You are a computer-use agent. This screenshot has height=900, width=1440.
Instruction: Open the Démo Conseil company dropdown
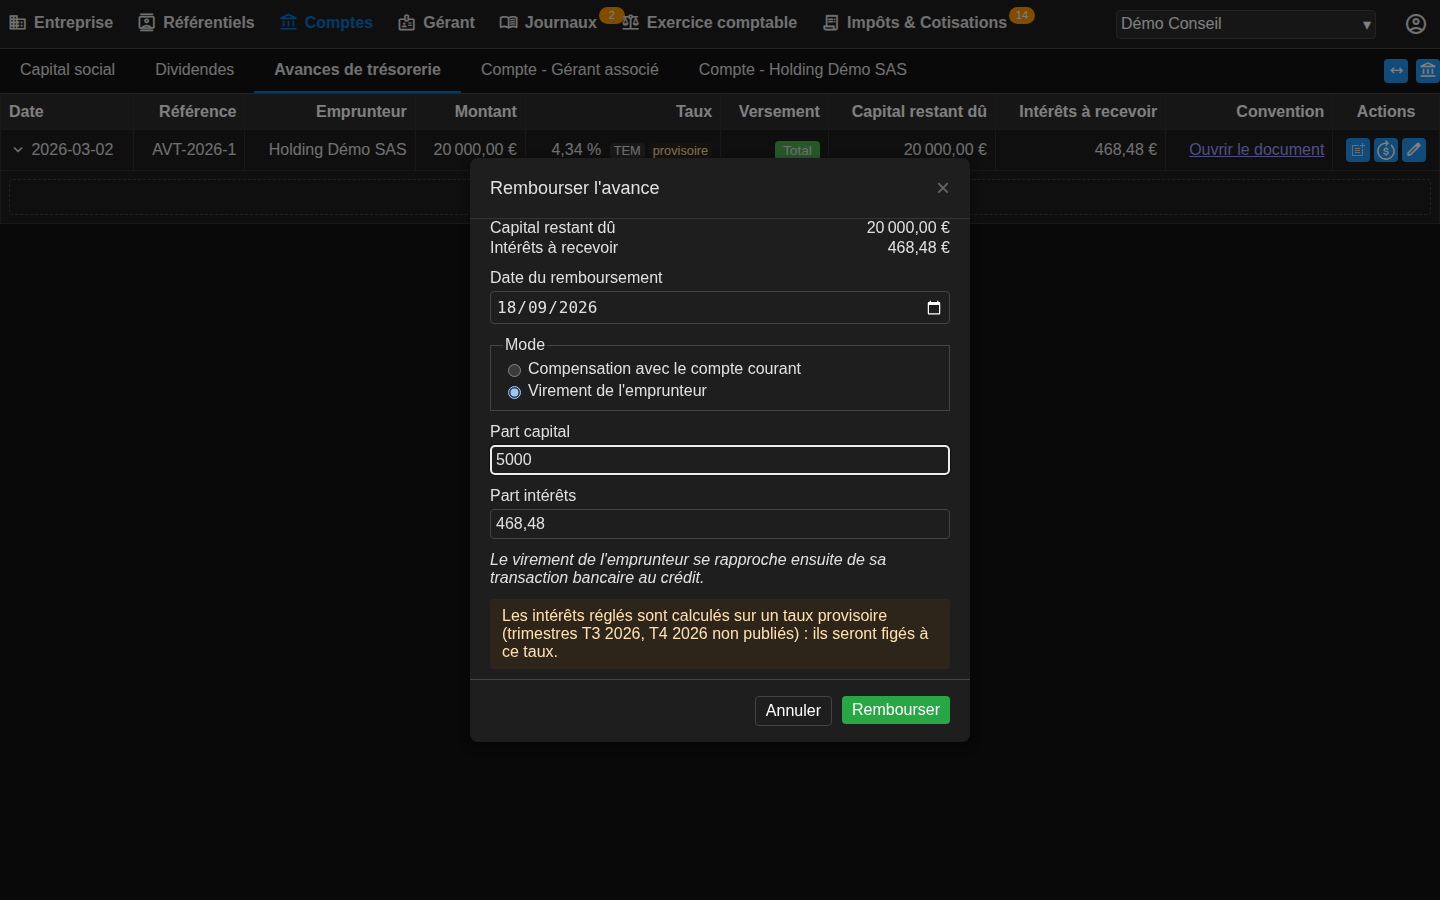(x=1245, y=24)
